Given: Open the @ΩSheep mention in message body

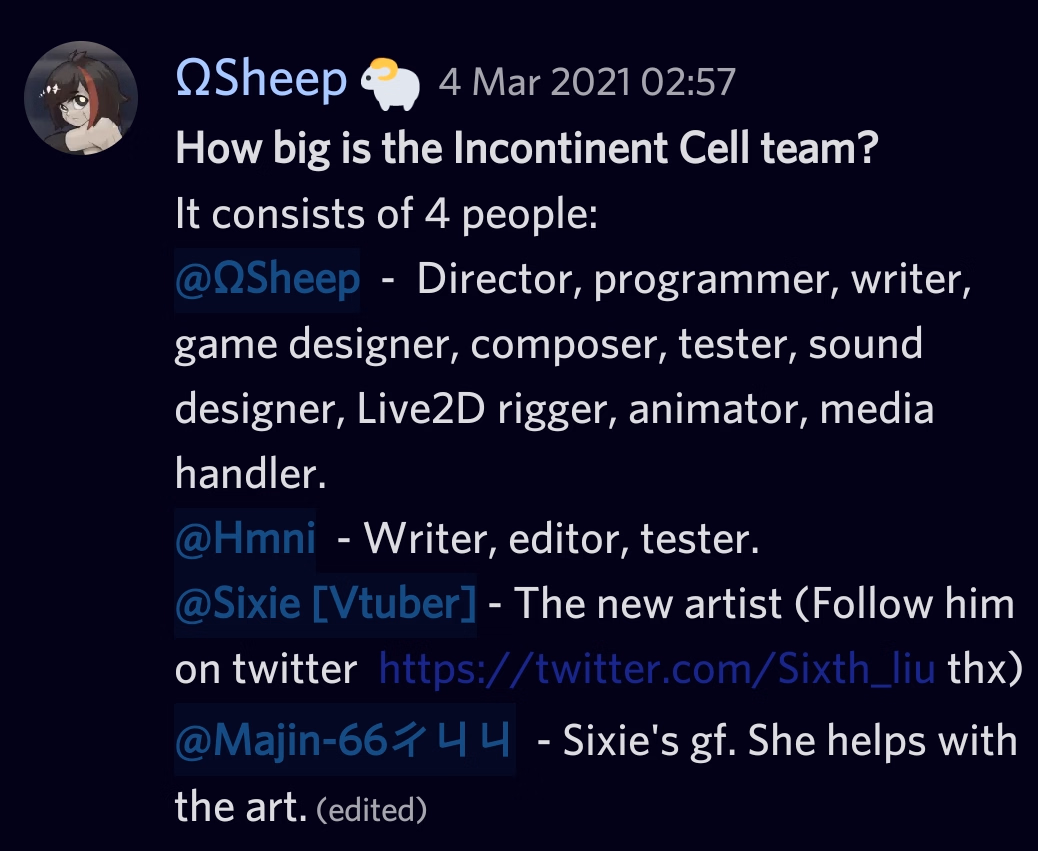Looking at the screenshot, I should click(x=267, y=280).
